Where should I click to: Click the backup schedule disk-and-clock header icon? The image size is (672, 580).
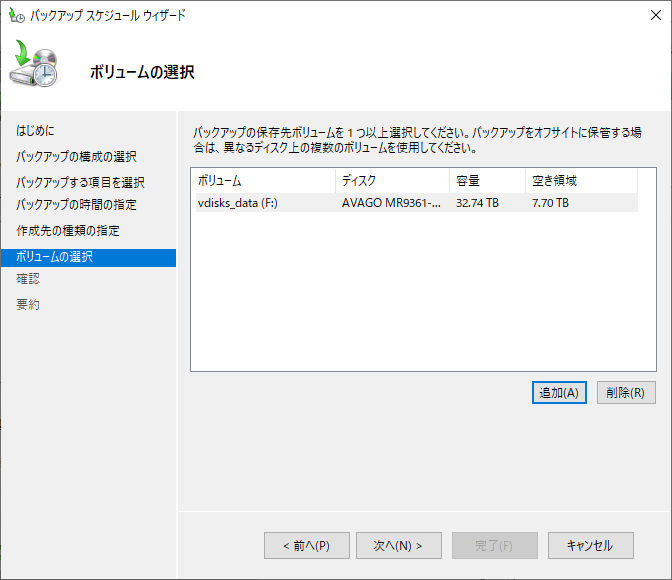pos(34,63)
